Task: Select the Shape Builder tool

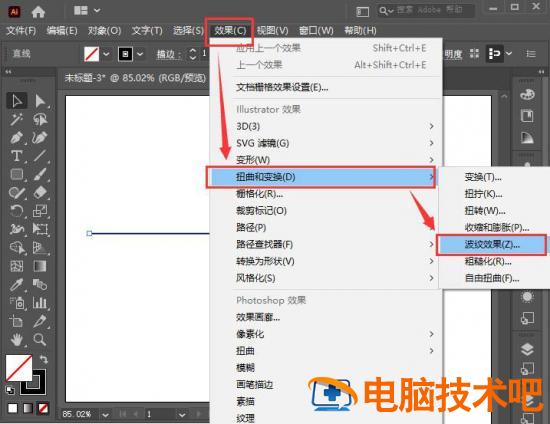Action: click(x=16, y=248)
